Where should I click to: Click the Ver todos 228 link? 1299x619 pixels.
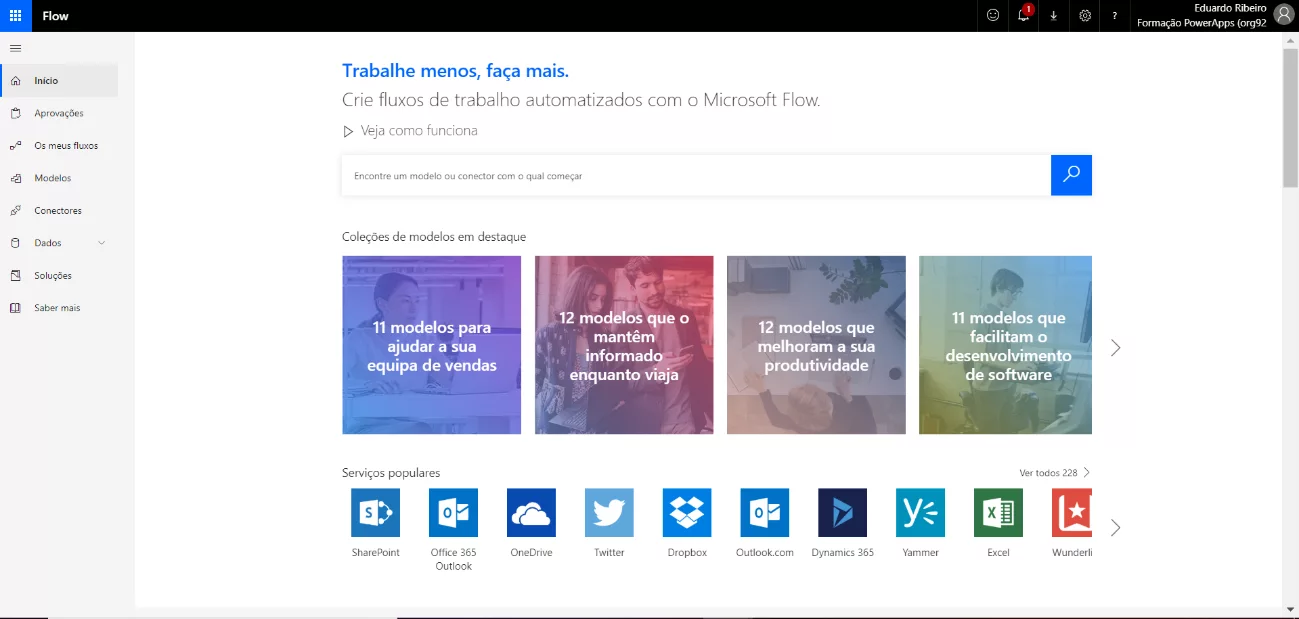pyautogui.click(x=1054, y=473)
